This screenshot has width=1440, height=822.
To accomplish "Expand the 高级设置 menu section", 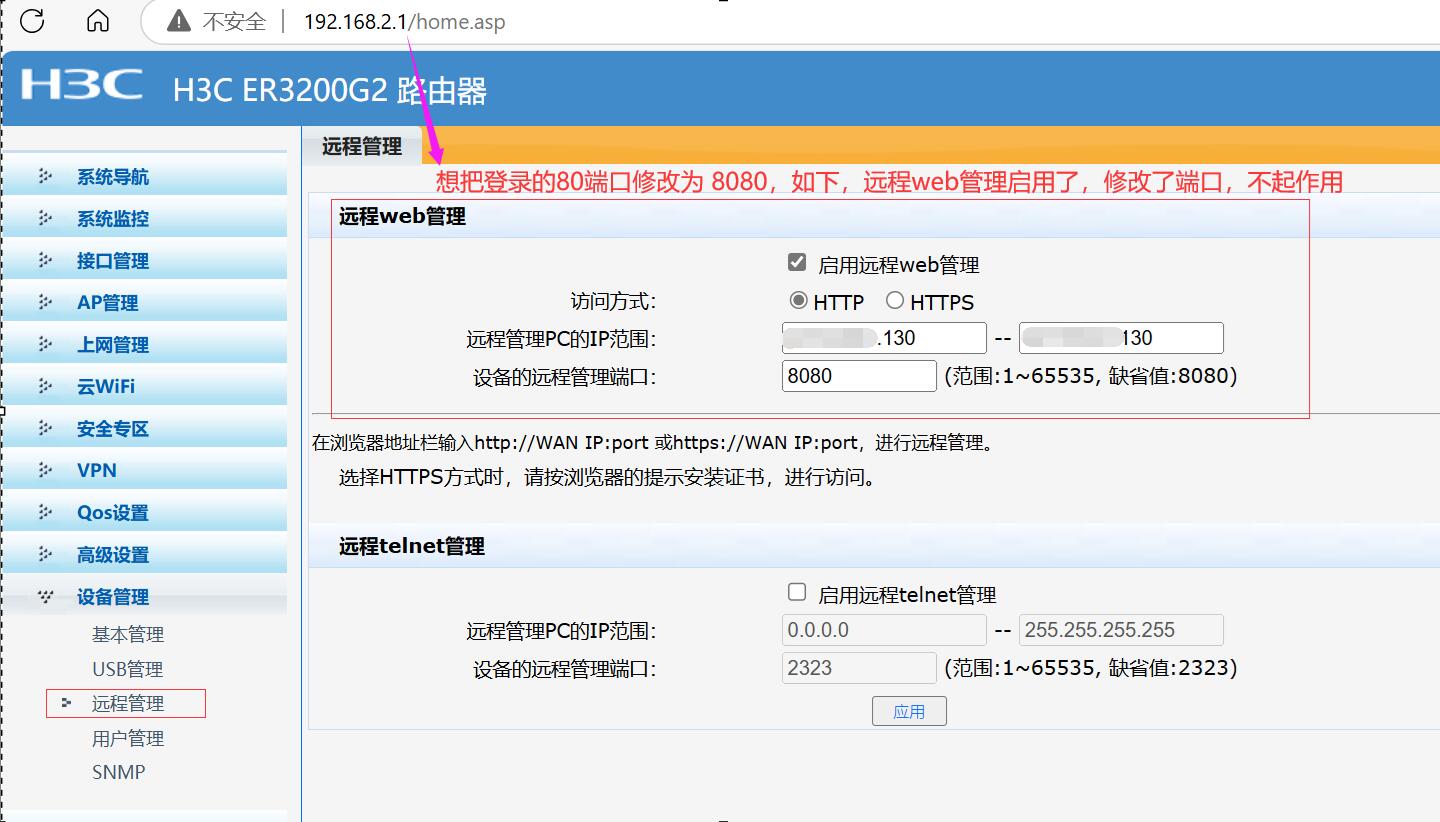I will pyautogui.click(x=145, y=555).
